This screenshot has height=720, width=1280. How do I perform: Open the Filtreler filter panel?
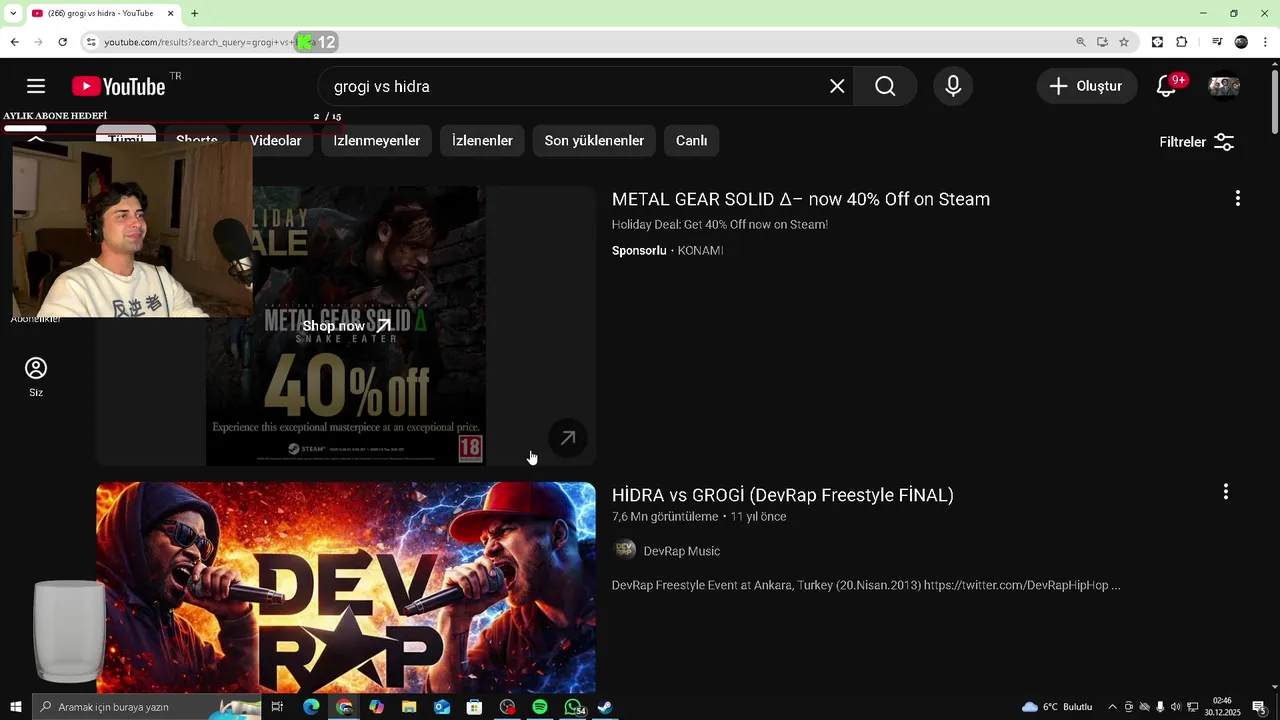[x=1197, y=142]
